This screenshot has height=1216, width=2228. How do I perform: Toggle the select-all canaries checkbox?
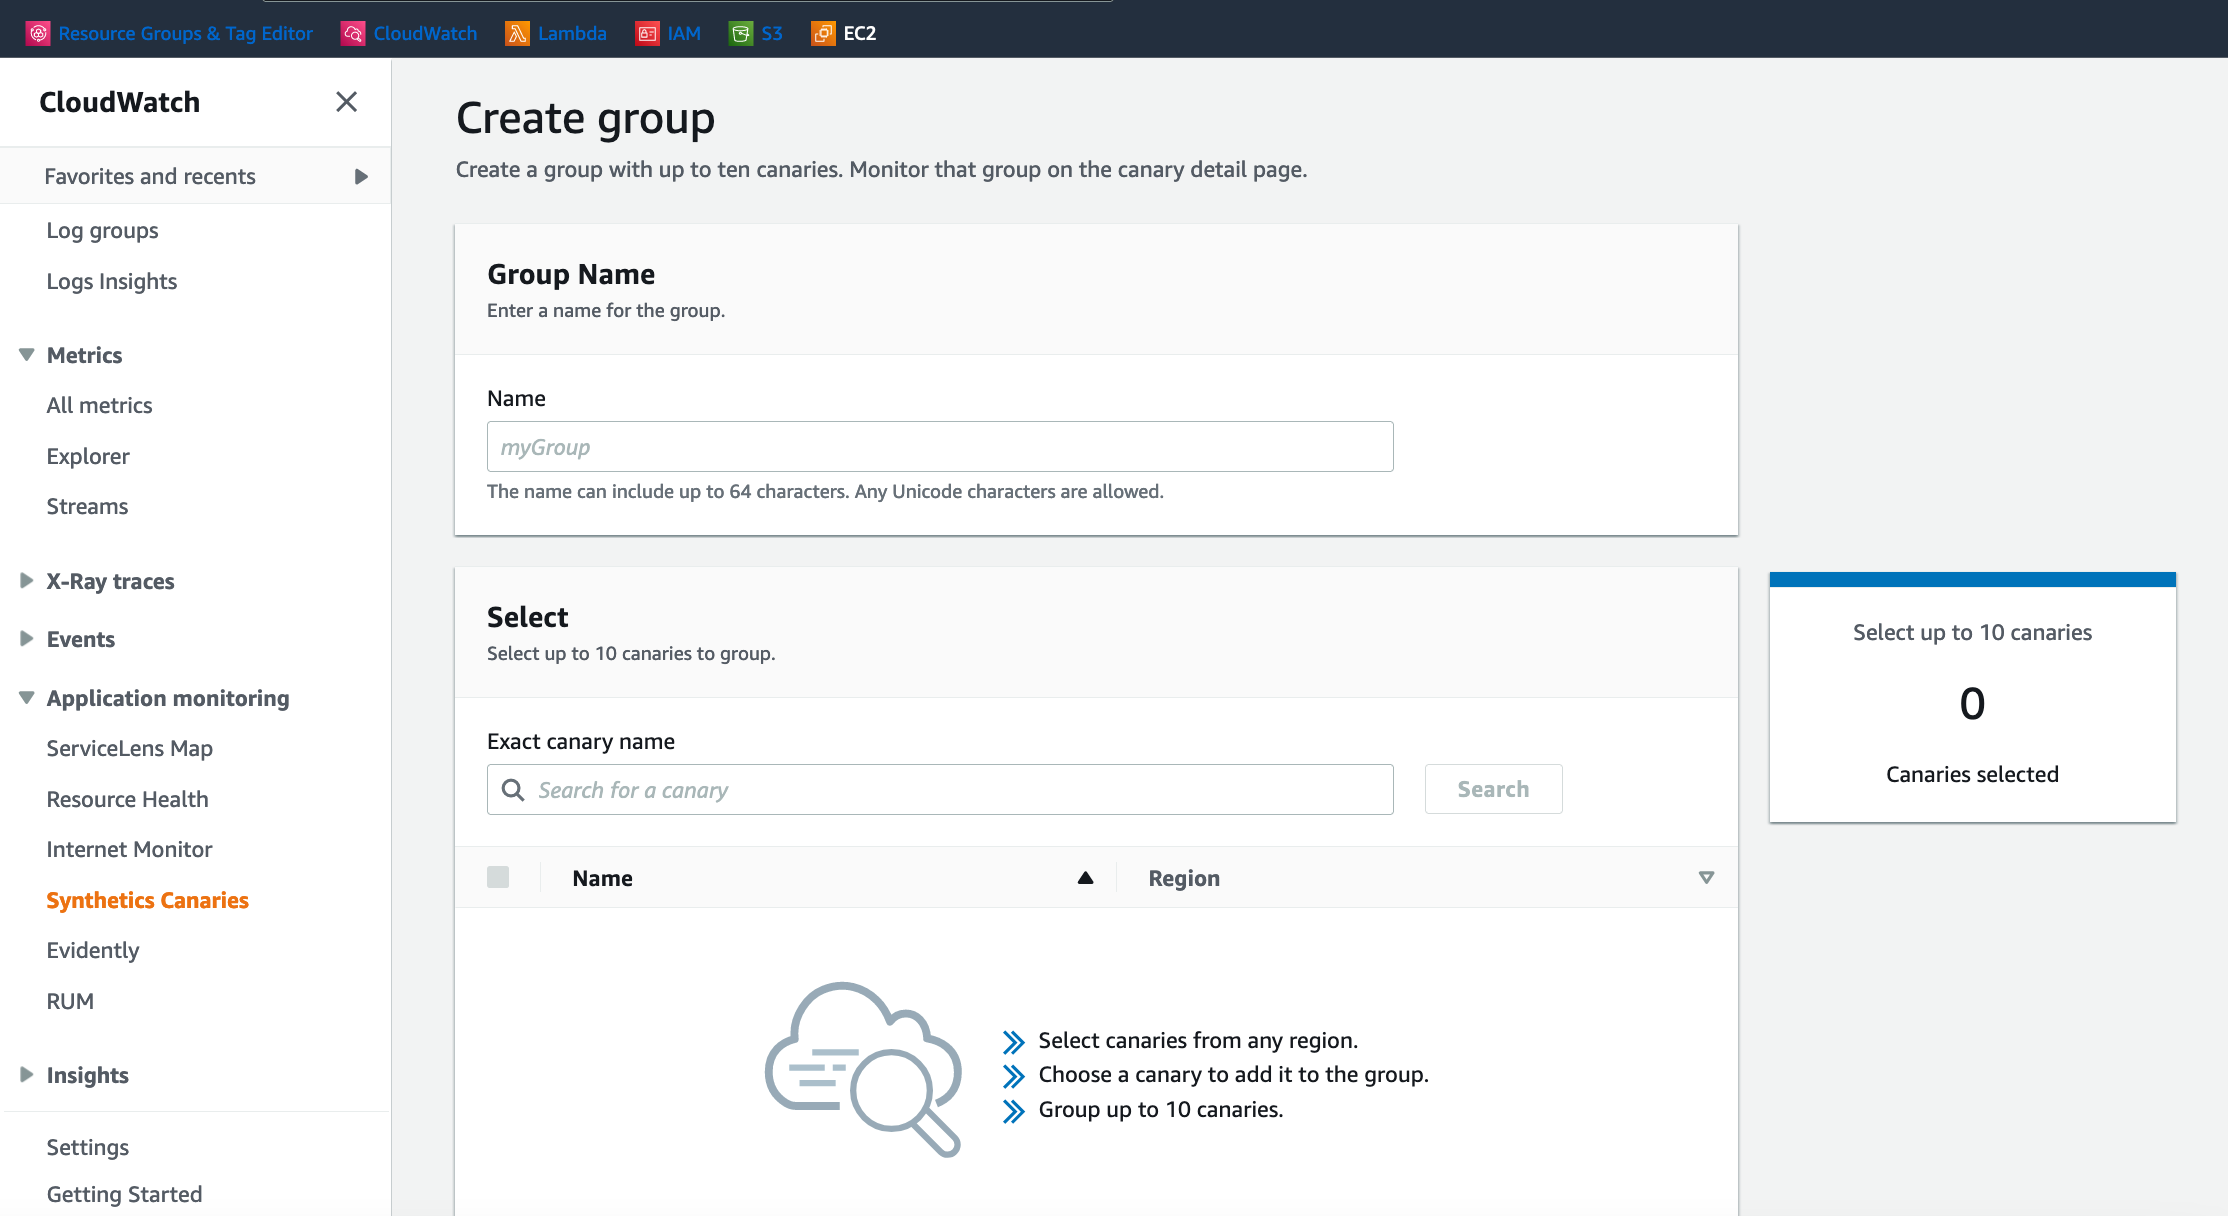pyautogui.click(x=498, y=877)
